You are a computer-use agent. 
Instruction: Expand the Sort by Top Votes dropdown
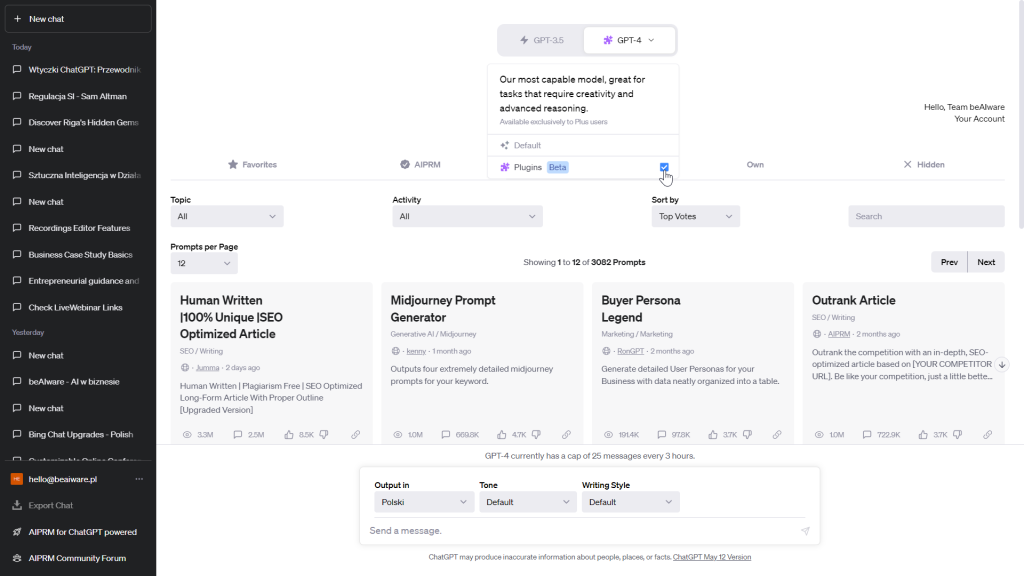click(695, 216)
